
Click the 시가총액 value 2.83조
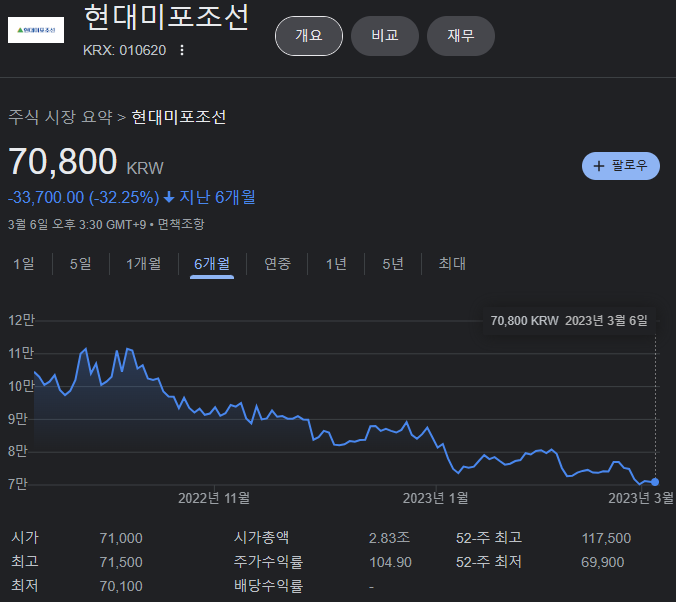point(389,538)
